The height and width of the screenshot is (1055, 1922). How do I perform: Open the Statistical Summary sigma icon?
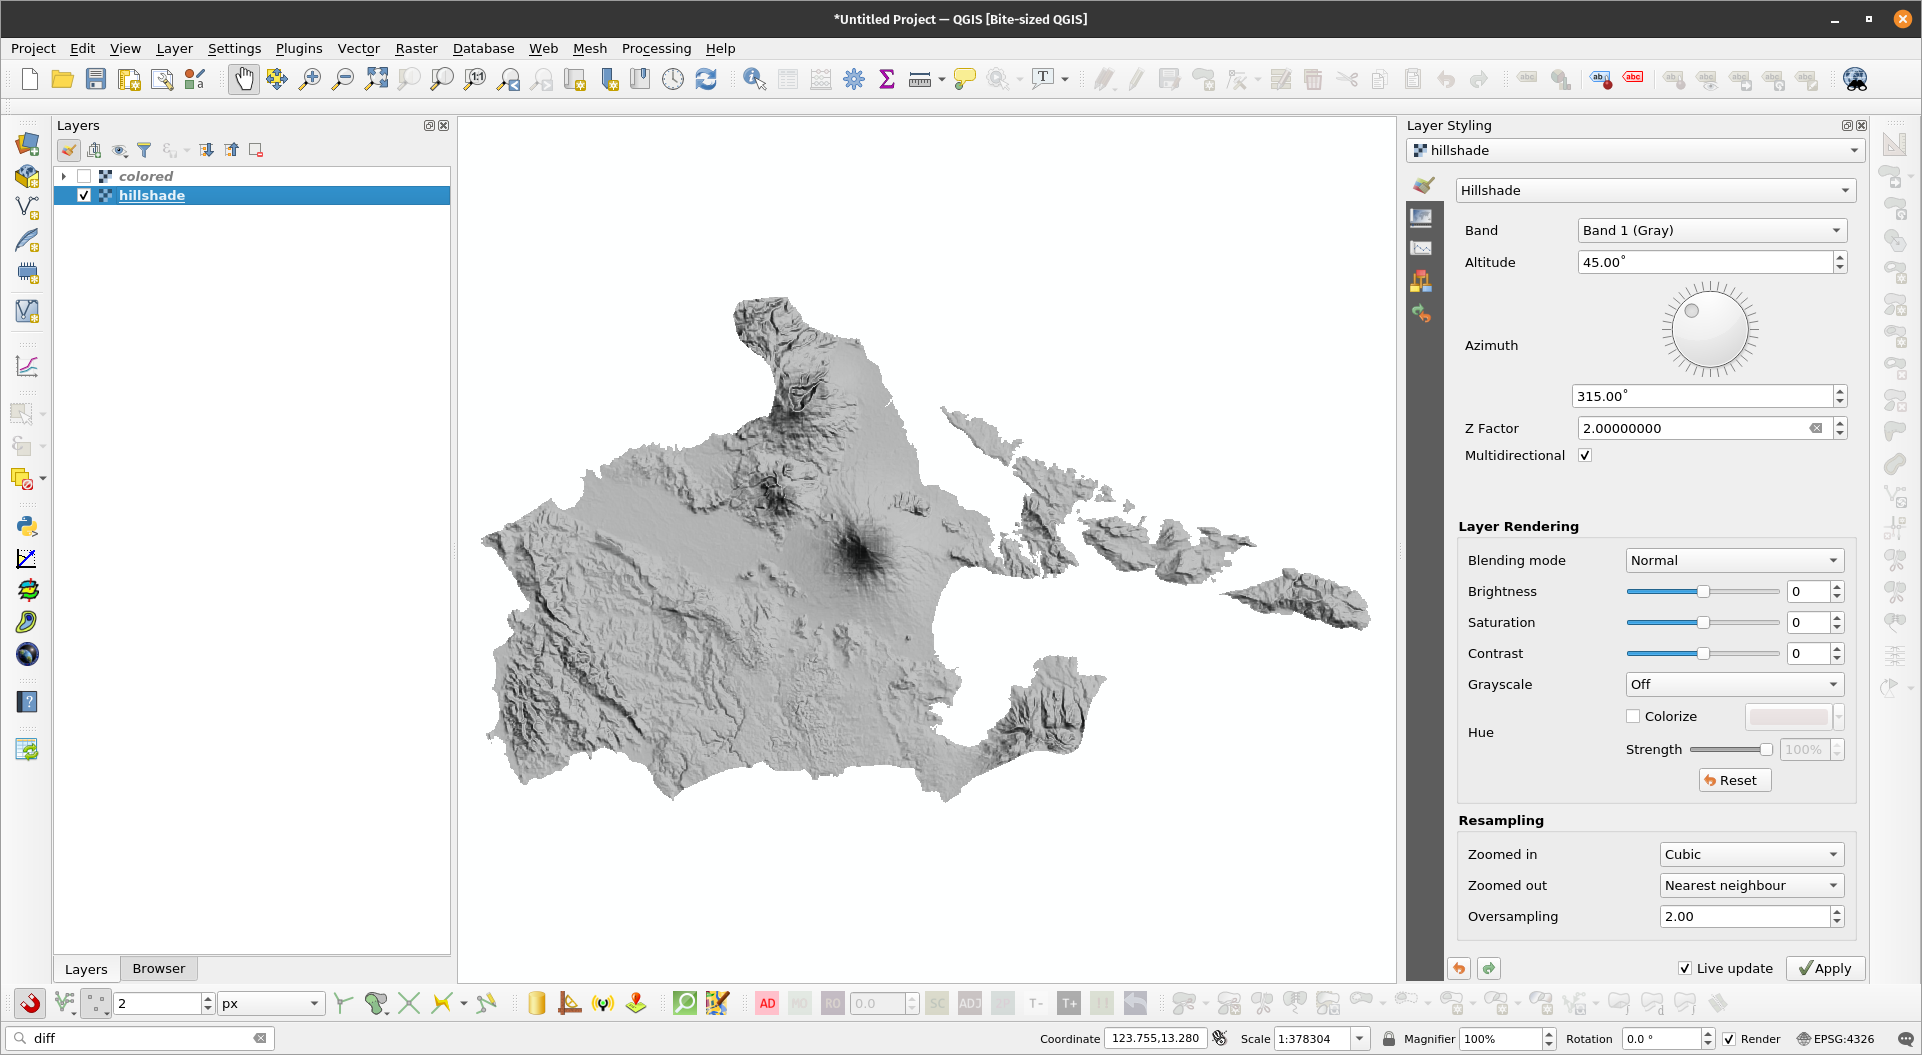pos(886,79)
